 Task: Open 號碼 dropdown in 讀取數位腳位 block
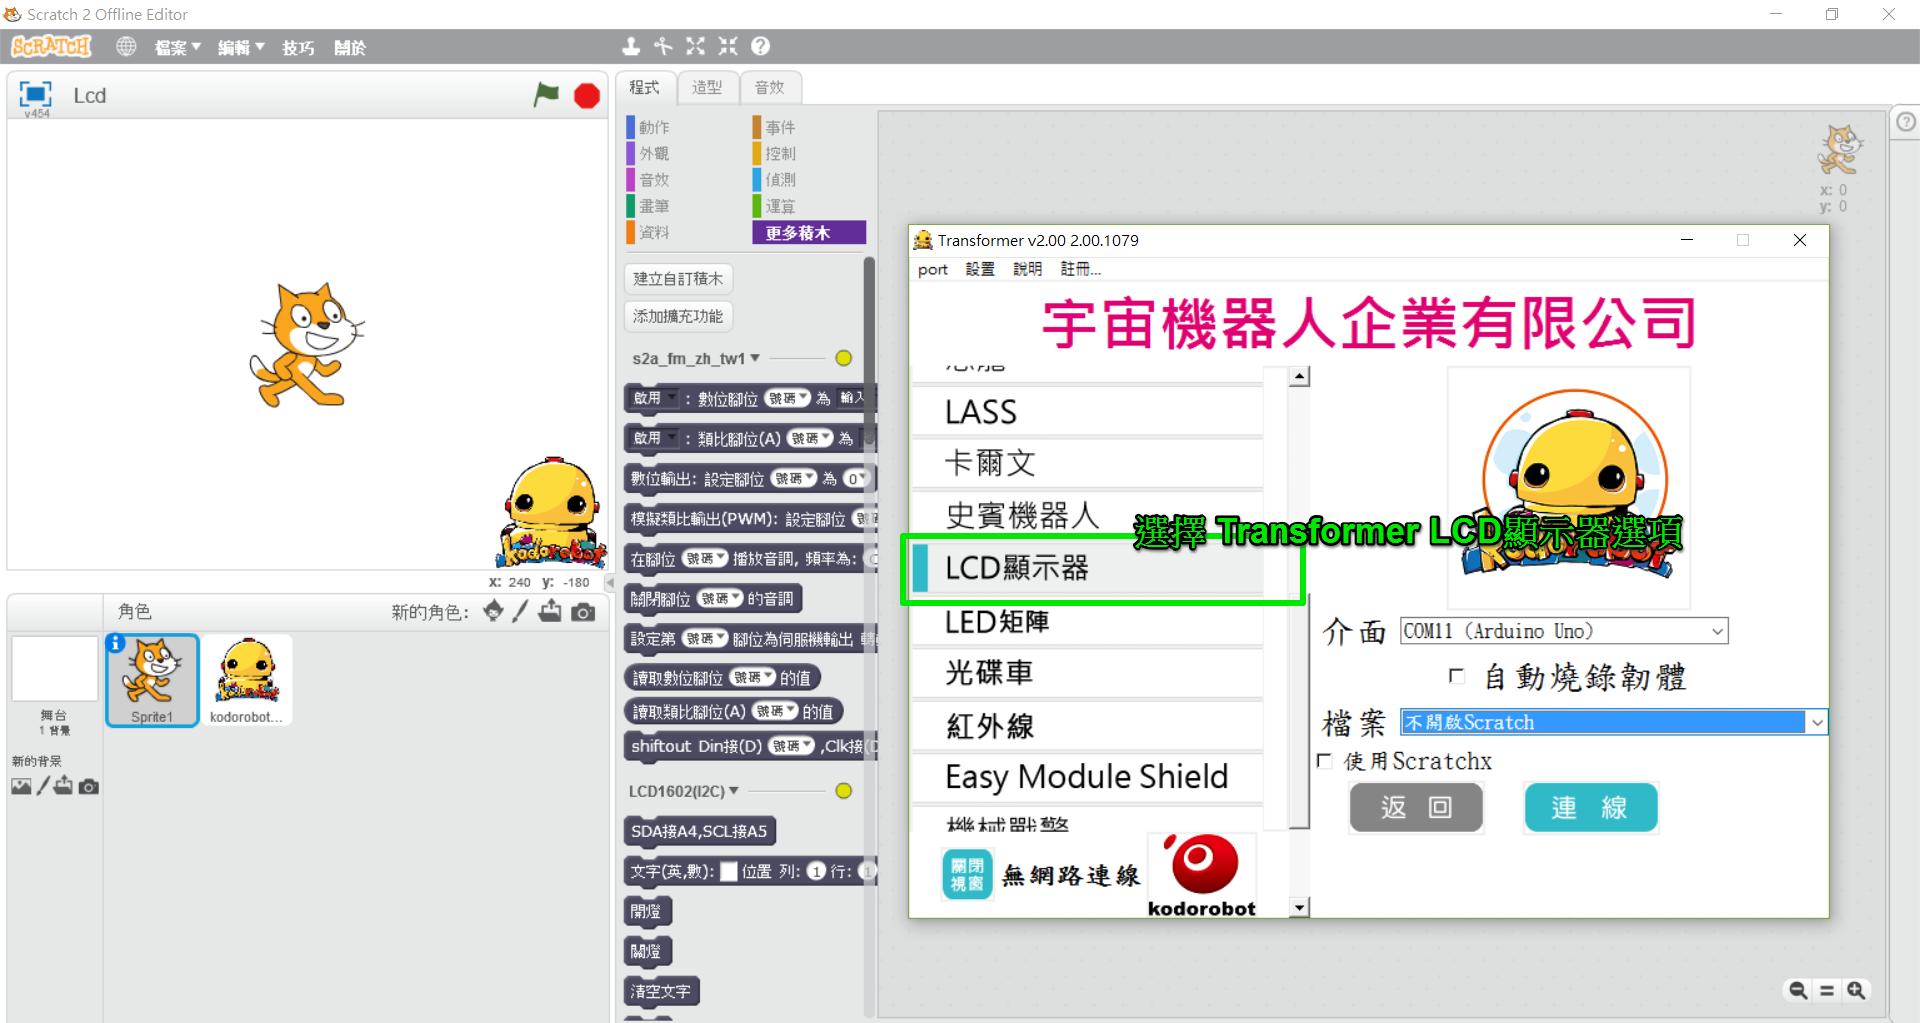pyautogui.click(x=753, y=678)
